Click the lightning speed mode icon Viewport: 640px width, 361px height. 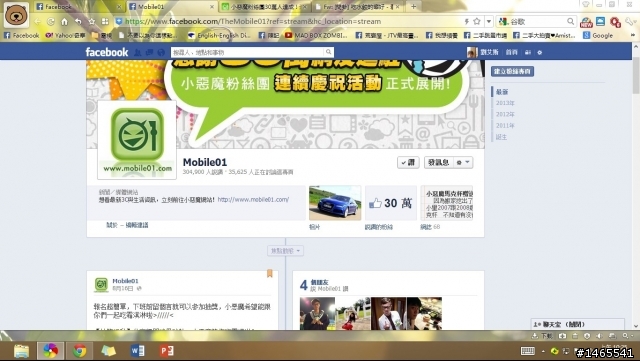point(467,21)
